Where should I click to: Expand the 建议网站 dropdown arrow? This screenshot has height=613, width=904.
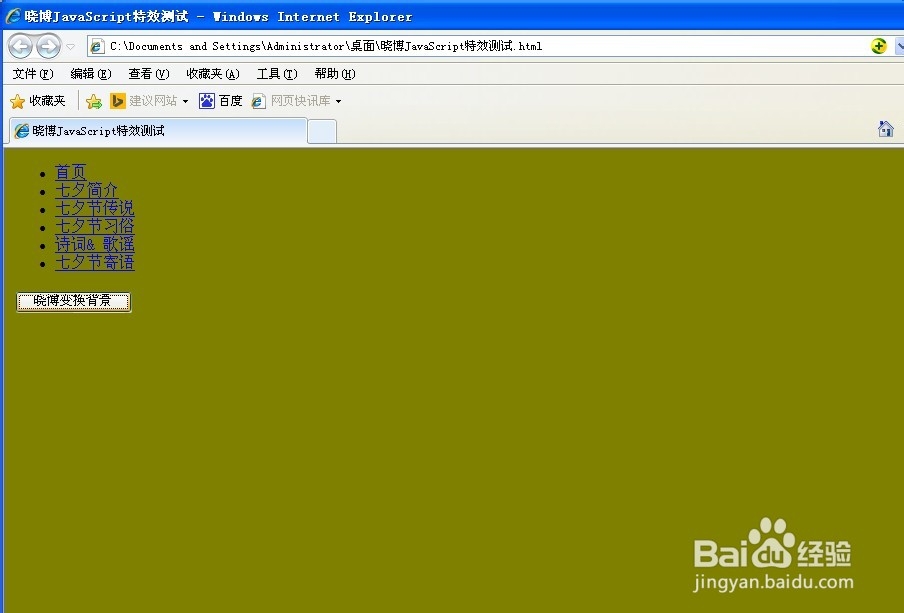coord(183,100)
